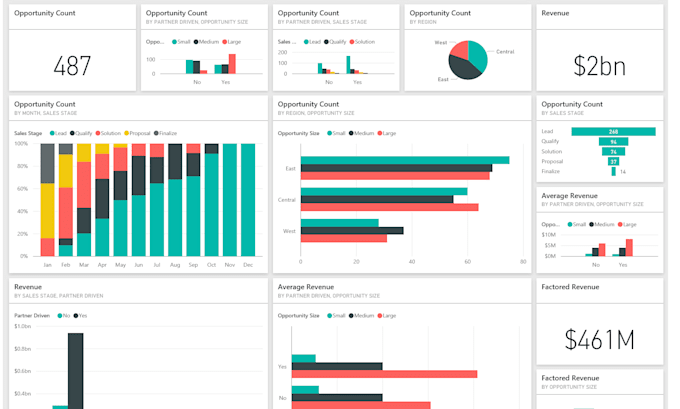Click the $461M Factored Revenue value
The image size is (680, 409).
[x=600, y=340]
